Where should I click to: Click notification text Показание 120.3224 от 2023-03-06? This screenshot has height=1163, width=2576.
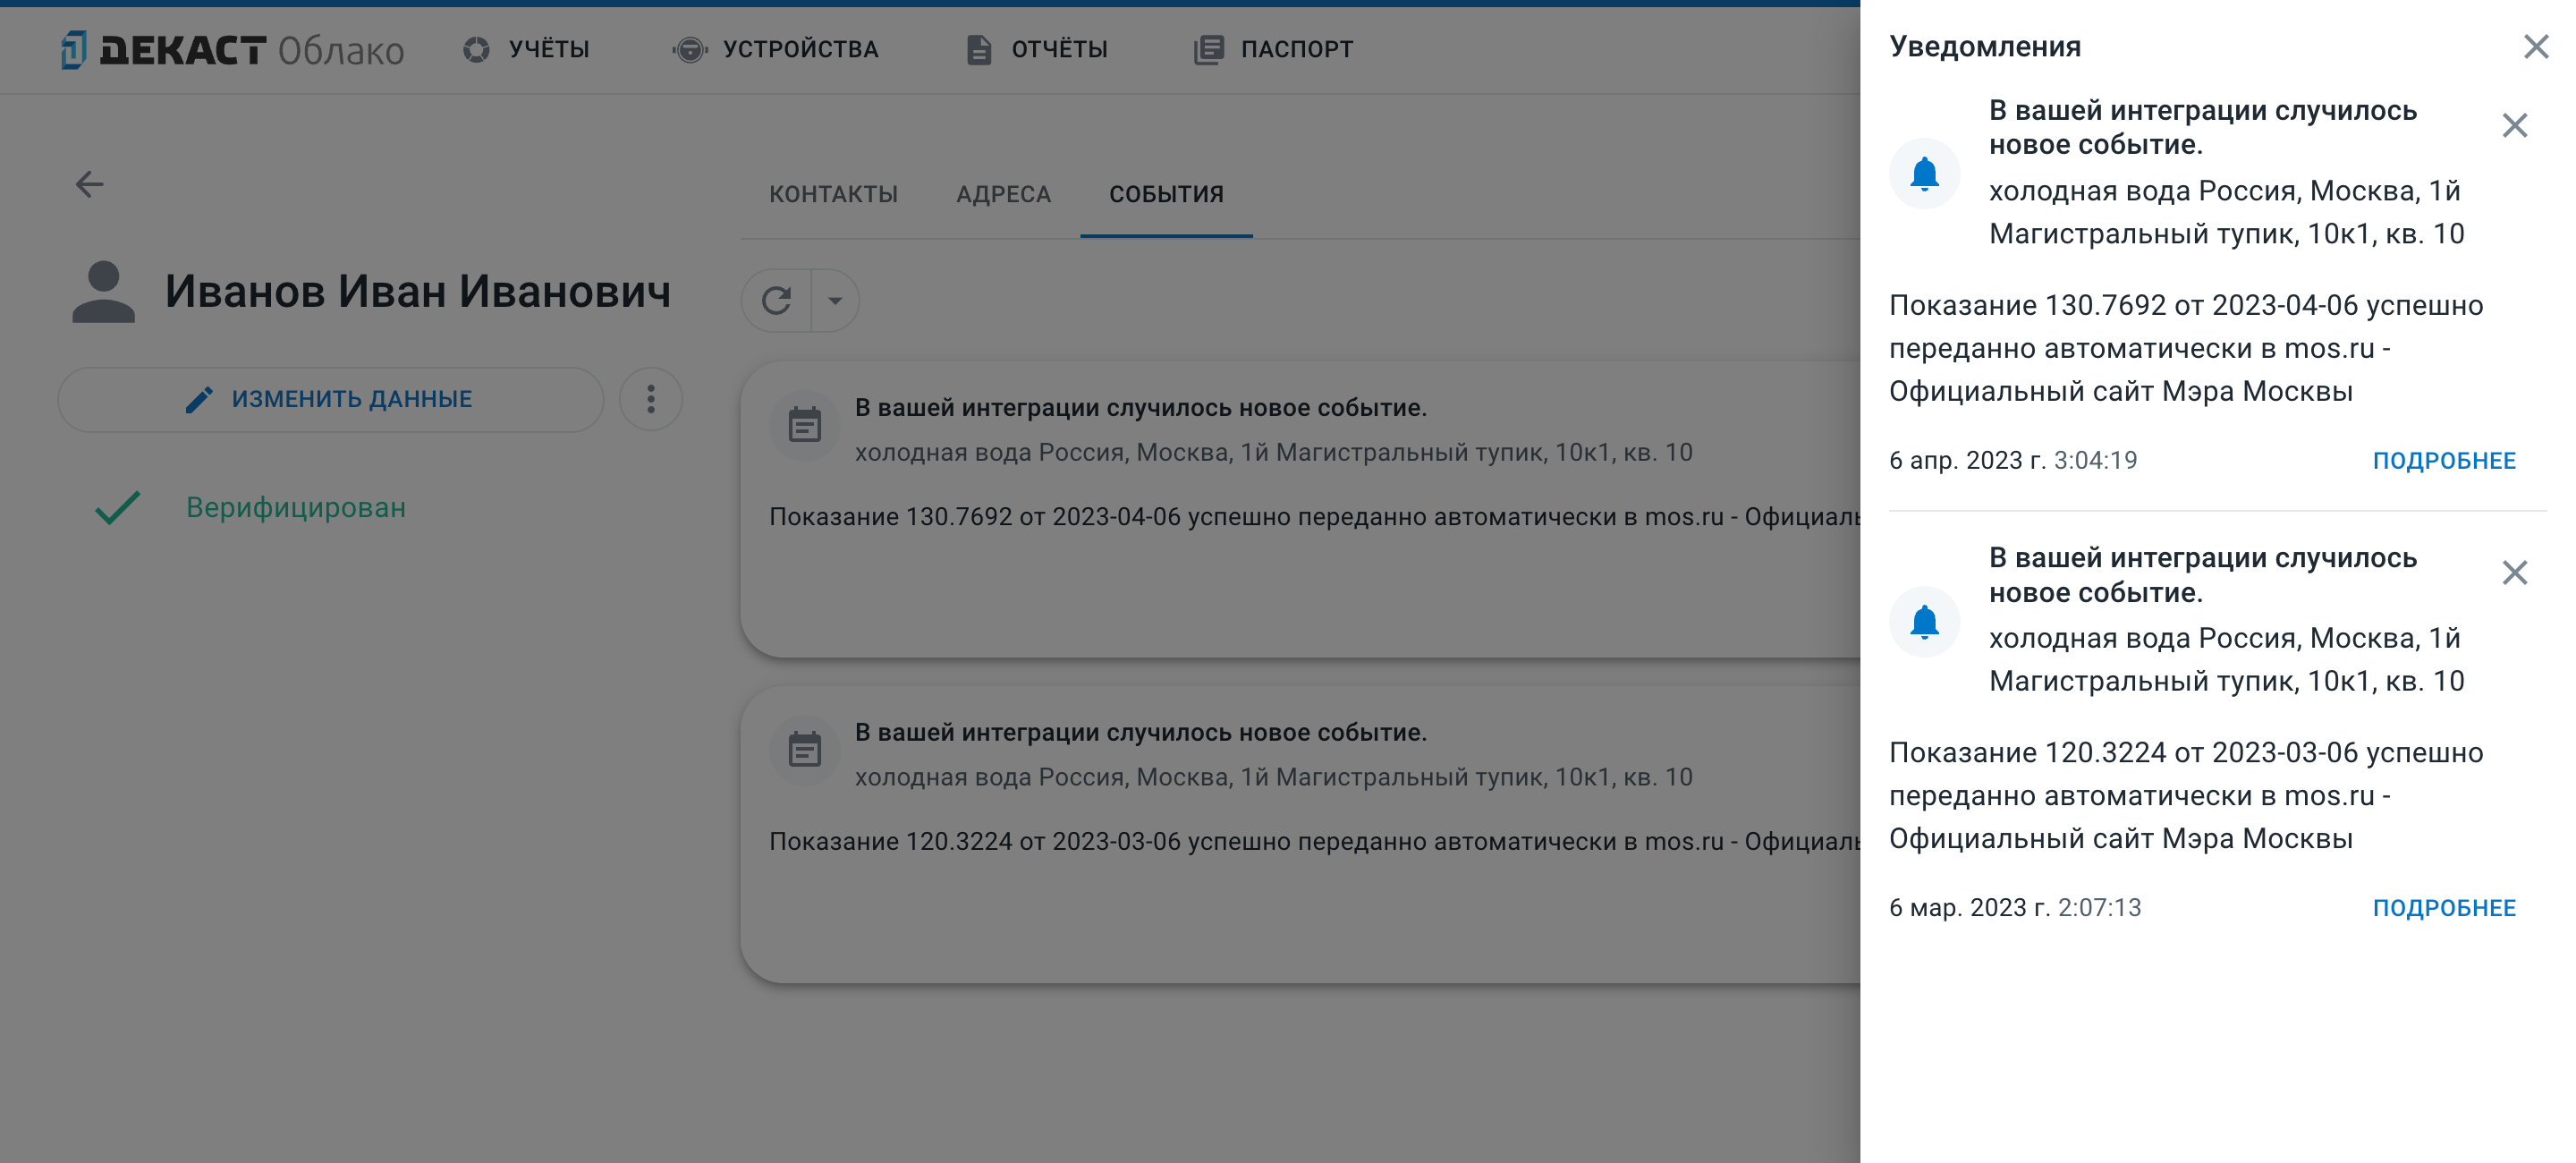[2186, 795]
